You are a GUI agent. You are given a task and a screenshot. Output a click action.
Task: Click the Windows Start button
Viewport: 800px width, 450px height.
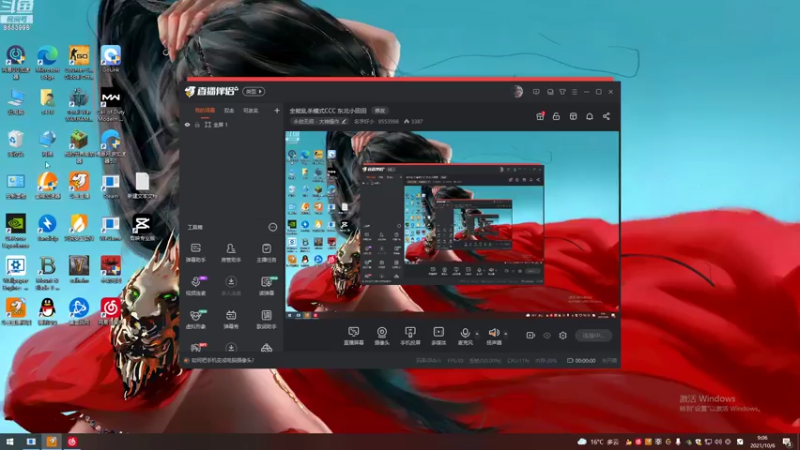pyautogui.click(x=9, y=441)
